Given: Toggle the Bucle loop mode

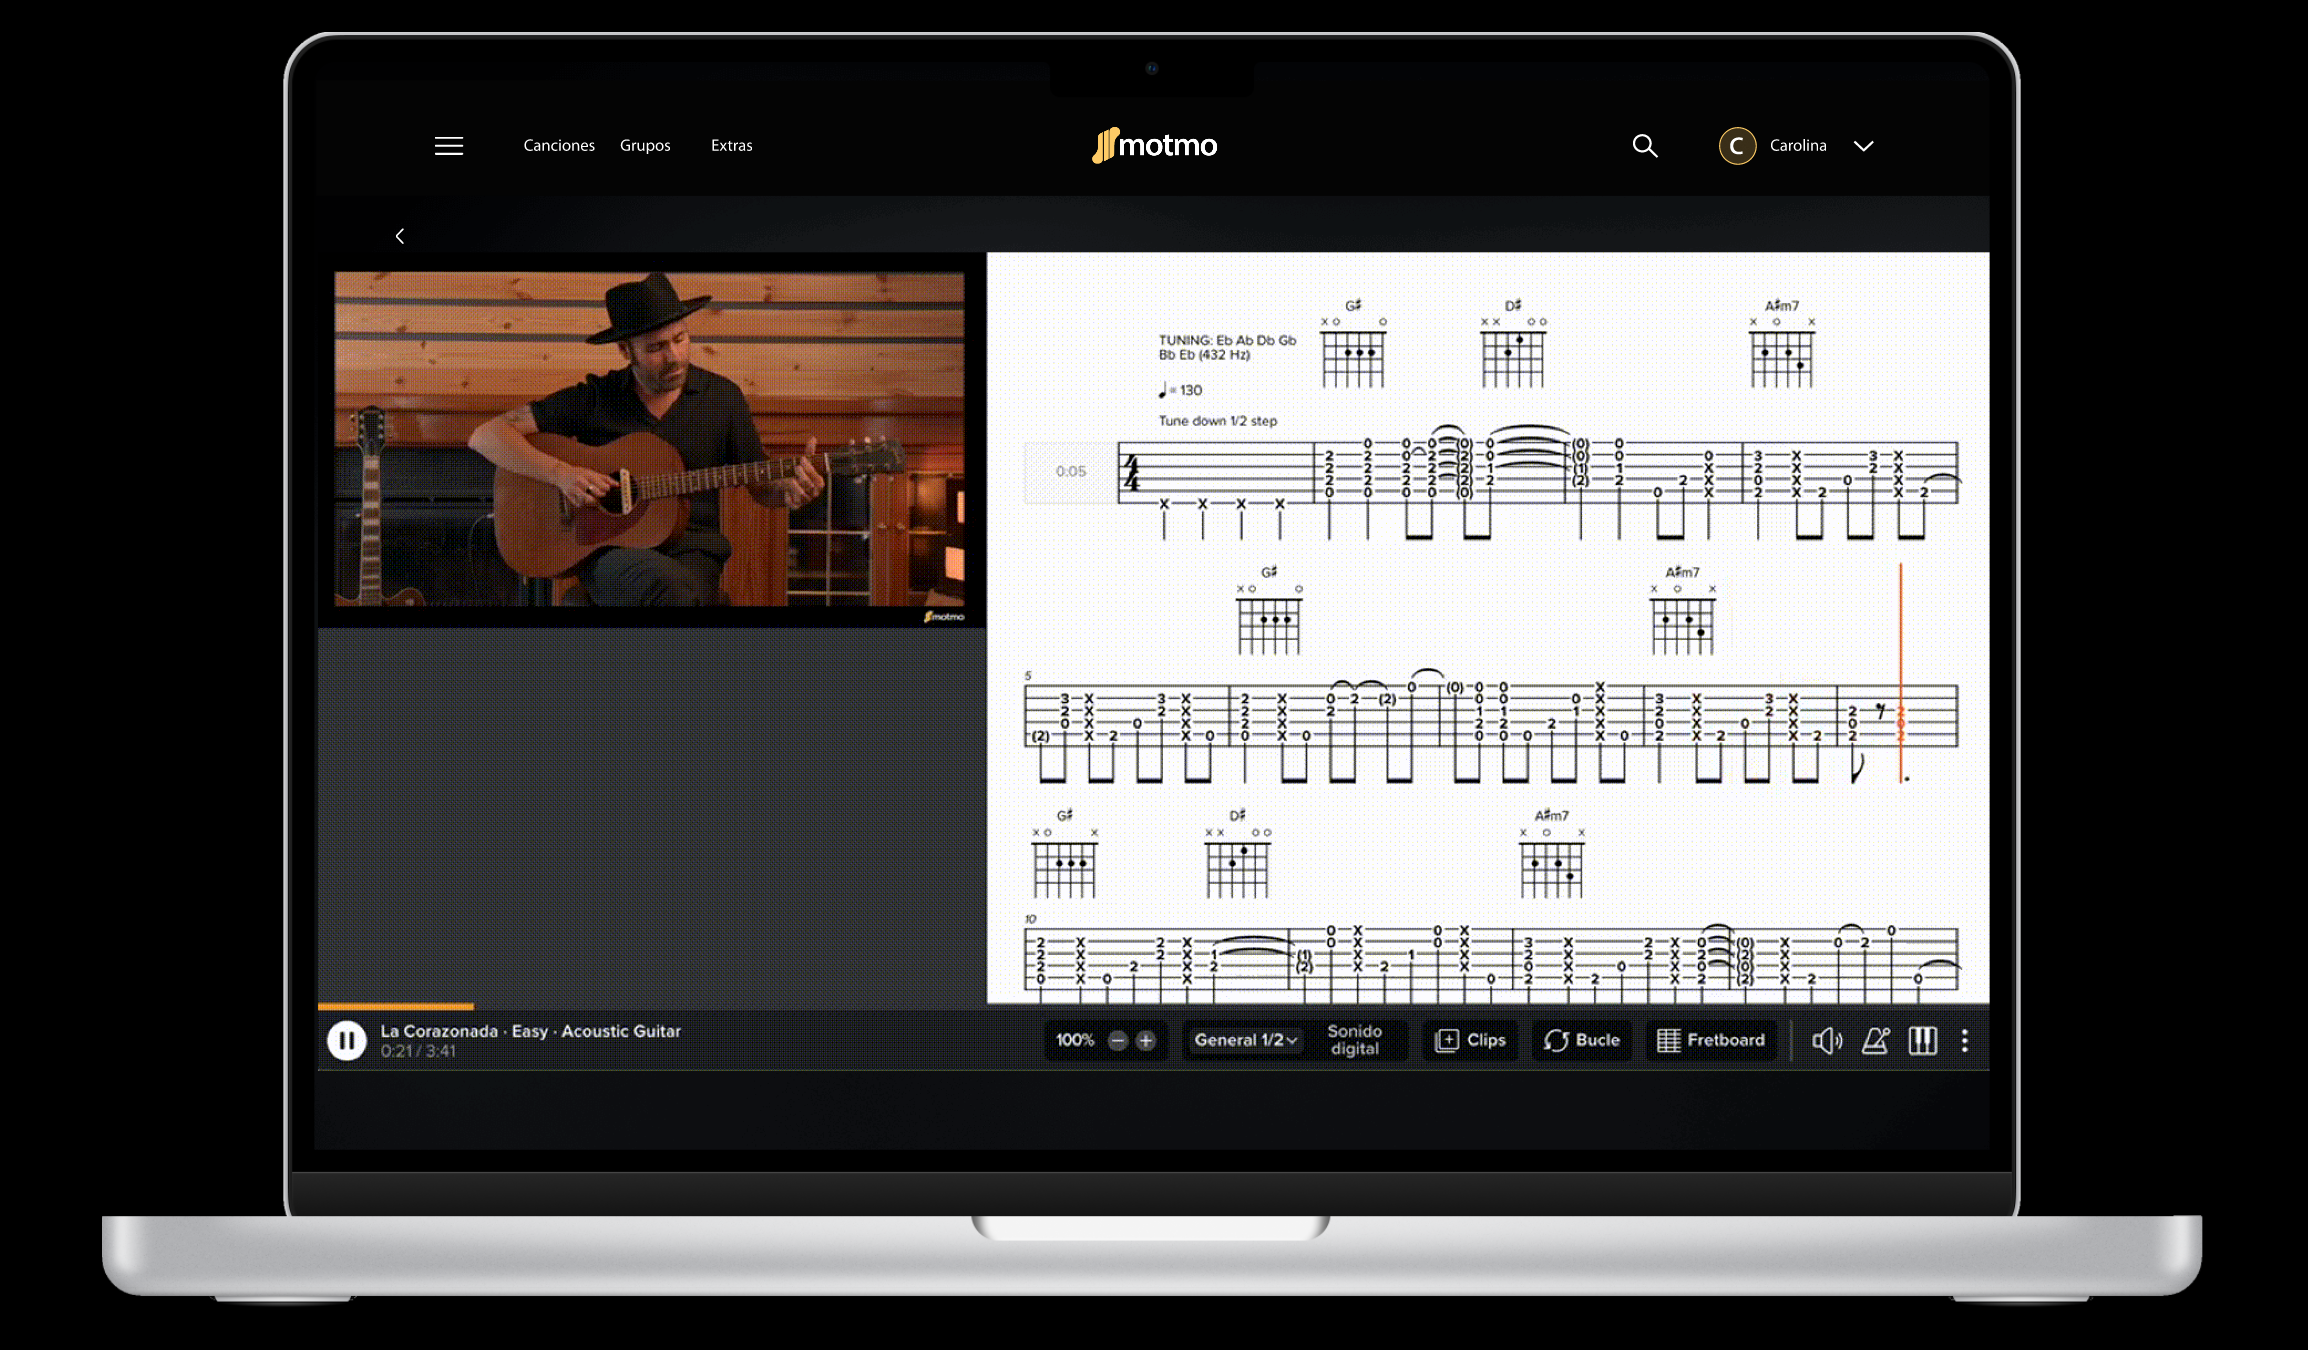Looking at the screenshot, I should 1582,1040.
